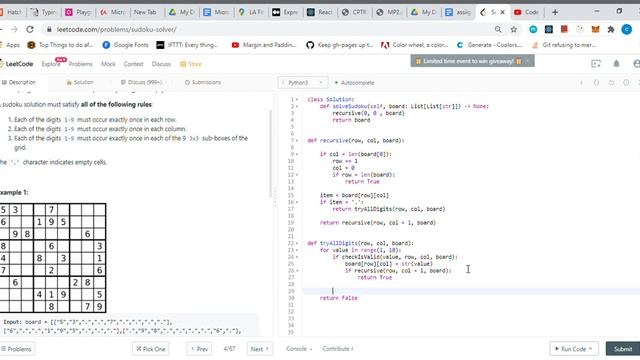Open the LeetCode playground icon near bell
Viewport: 640px width, 360px height.
tap(596, 64)
